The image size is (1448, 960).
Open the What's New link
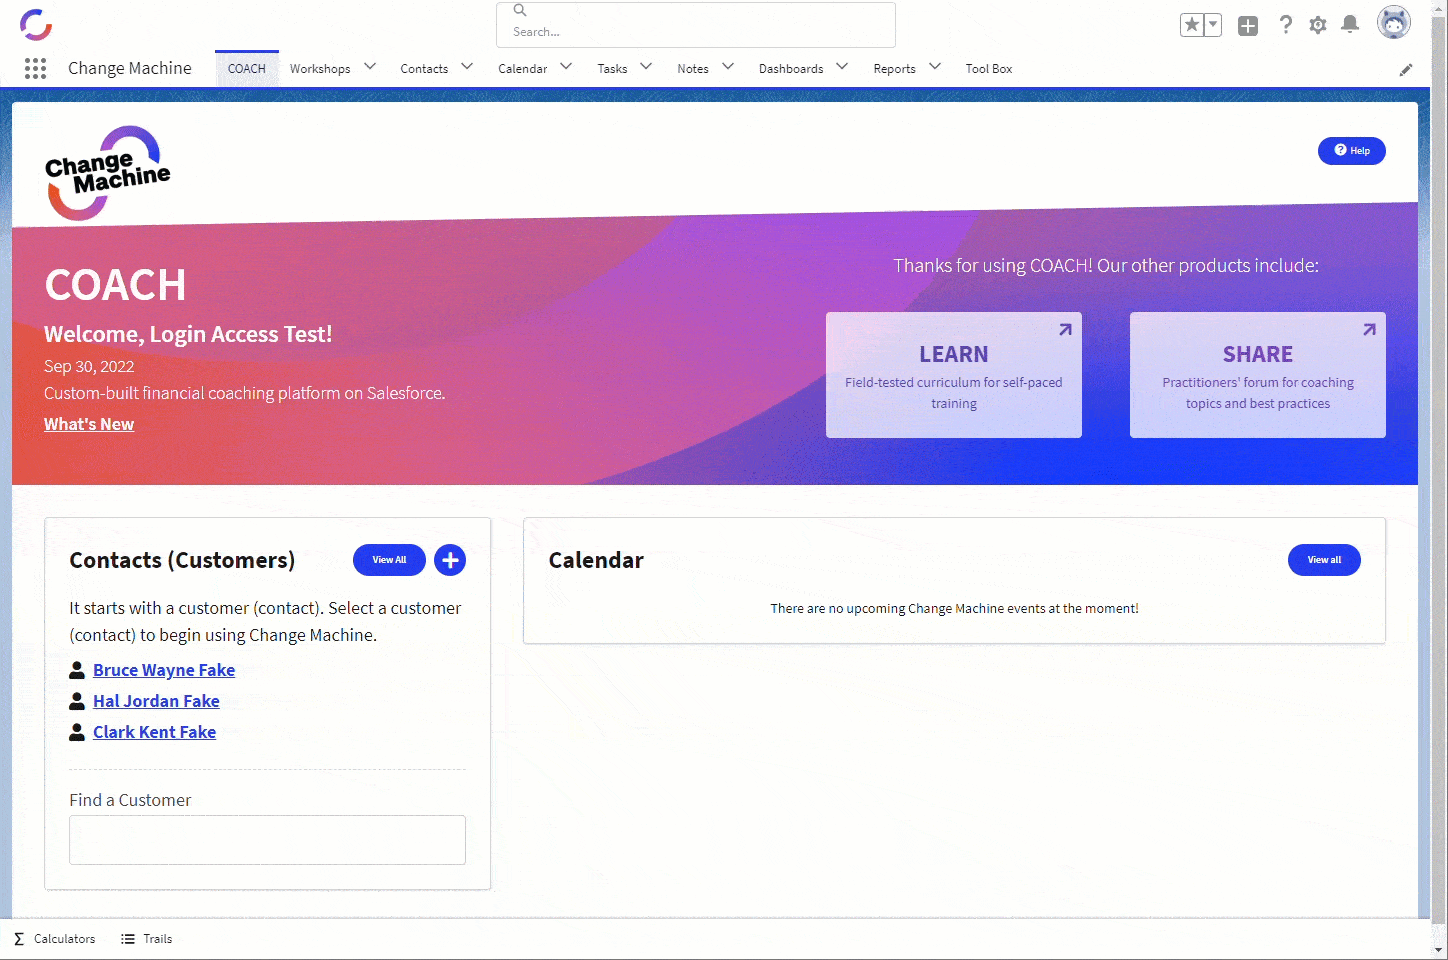(x=89, y=424)
